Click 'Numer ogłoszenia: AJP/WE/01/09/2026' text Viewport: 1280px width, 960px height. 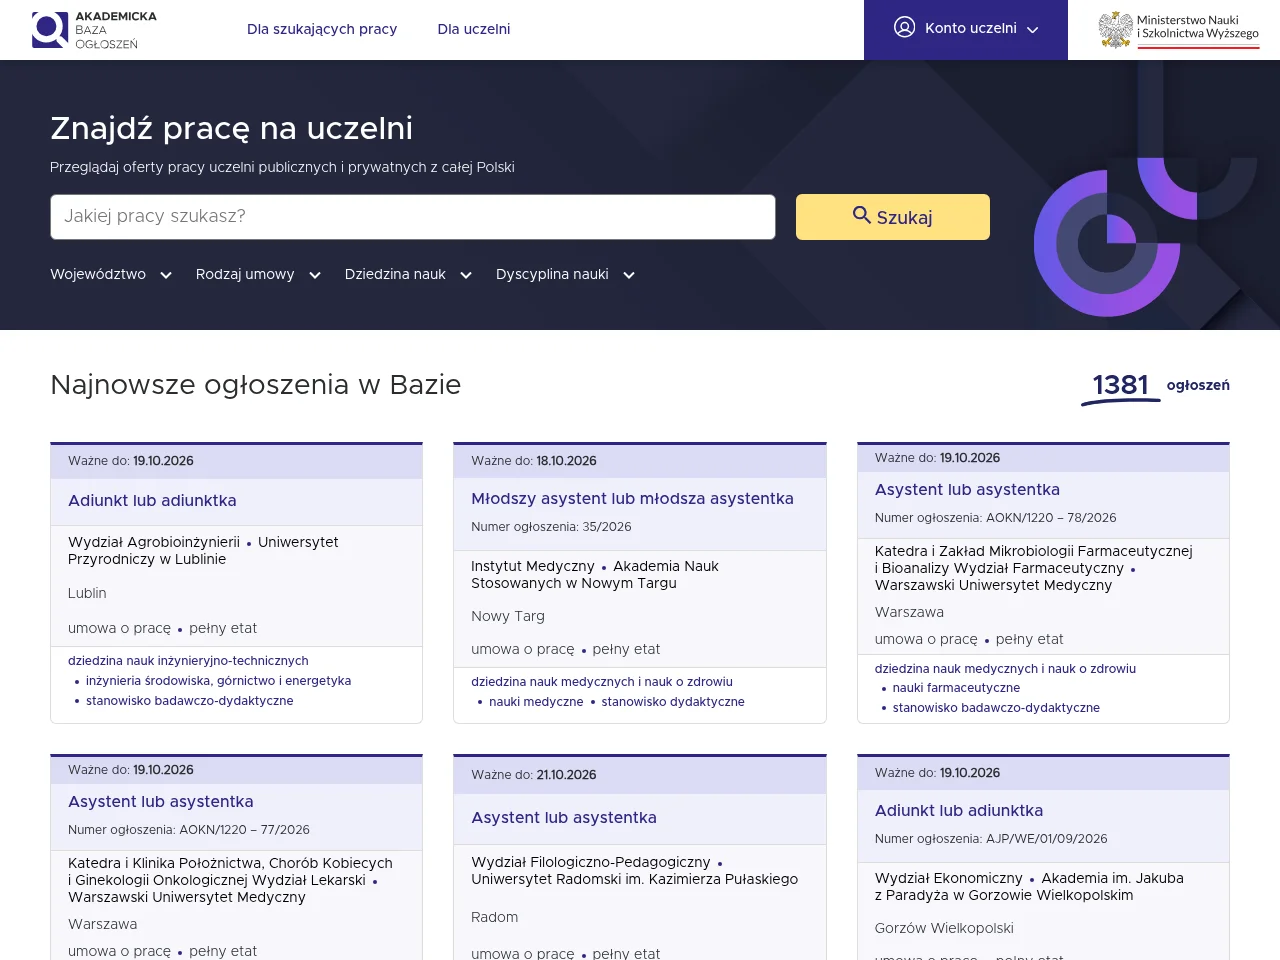991,839
